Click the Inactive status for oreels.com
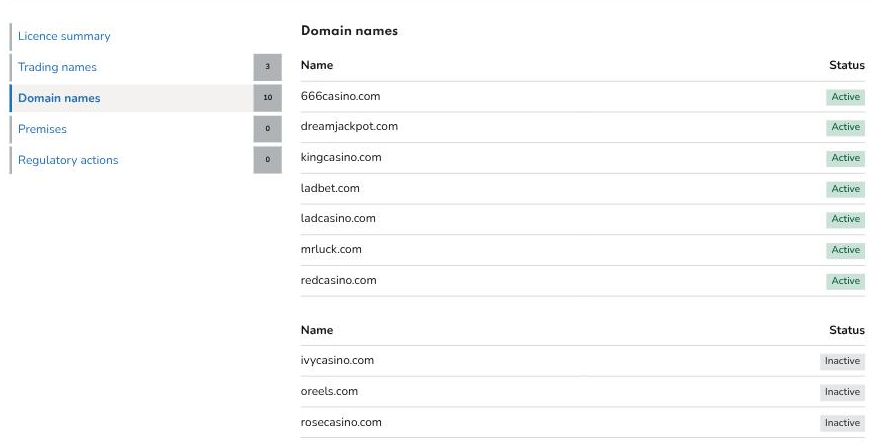 [x=842, y=392]
